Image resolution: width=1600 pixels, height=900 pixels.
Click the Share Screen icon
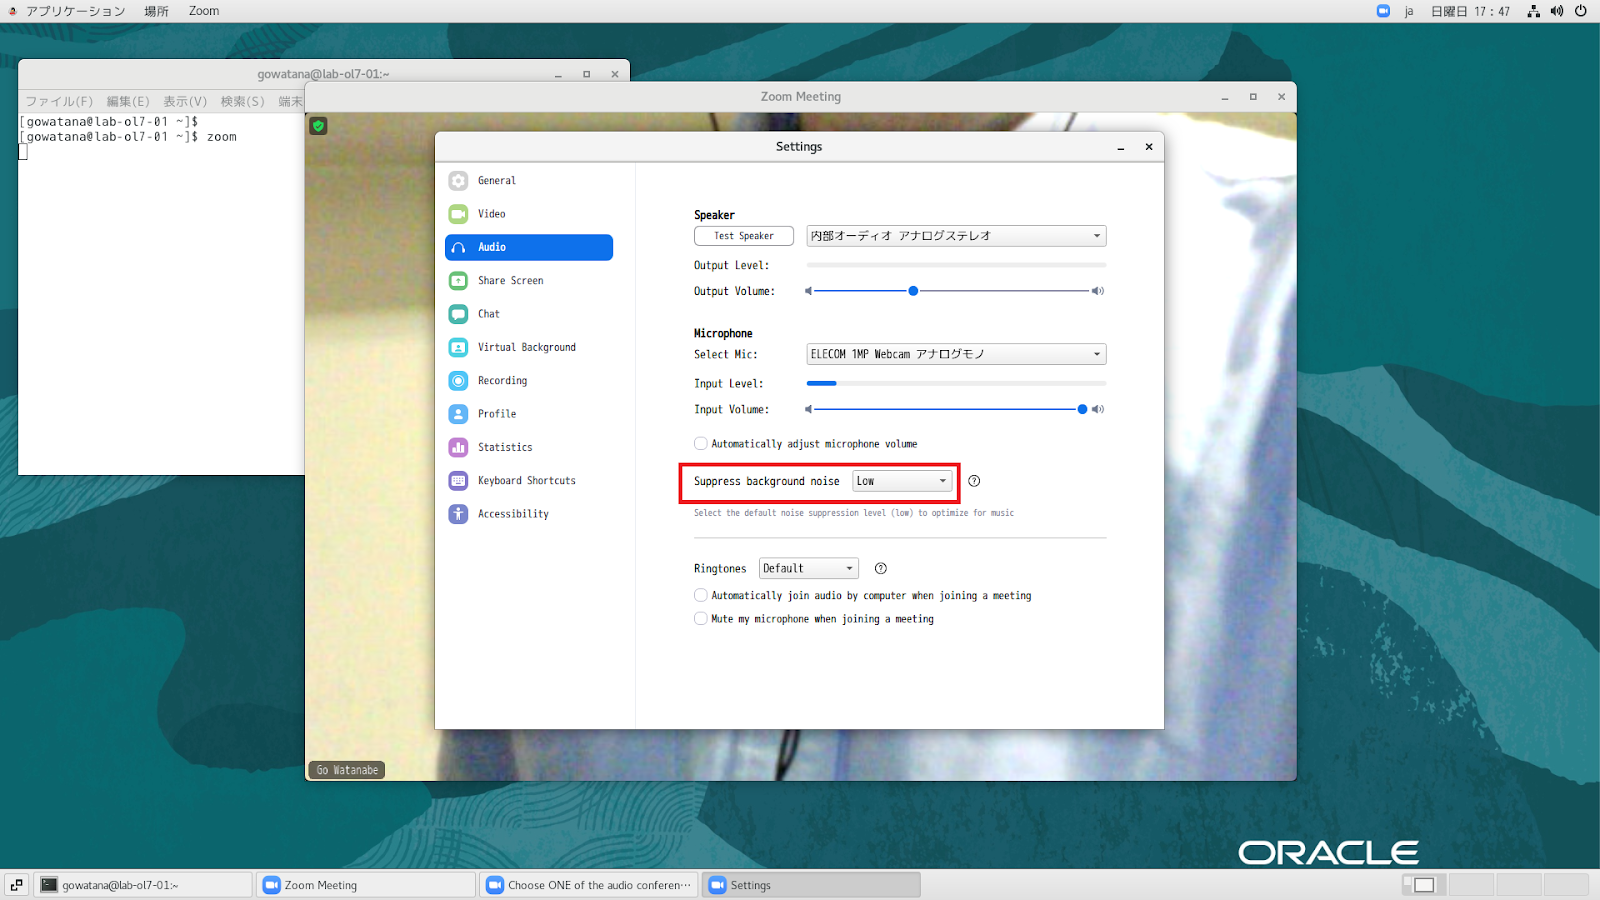click(458, 281)
